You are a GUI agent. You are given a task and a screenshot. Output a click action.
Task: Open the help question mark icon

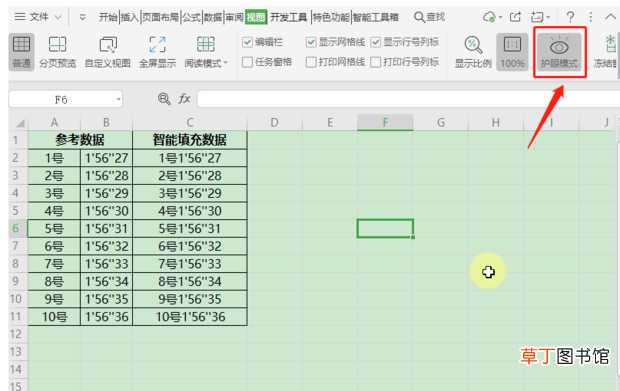[570, 17]
